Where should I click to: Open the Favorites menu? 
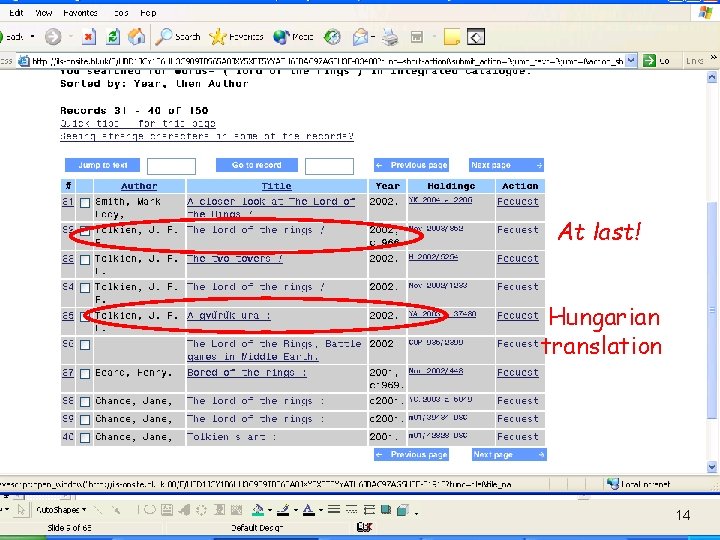click(80, 13)
